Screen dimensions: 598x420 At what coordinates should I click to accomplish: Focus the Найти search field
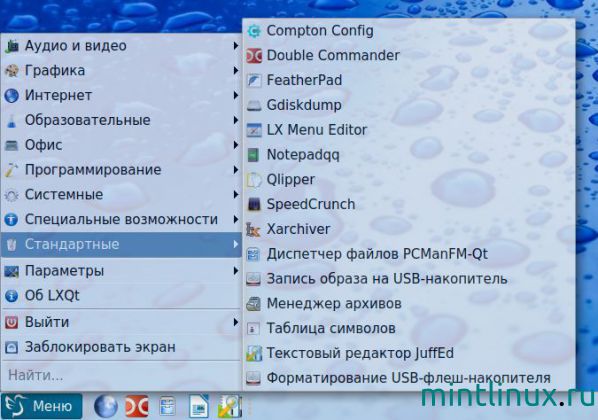tap(121, 375)
